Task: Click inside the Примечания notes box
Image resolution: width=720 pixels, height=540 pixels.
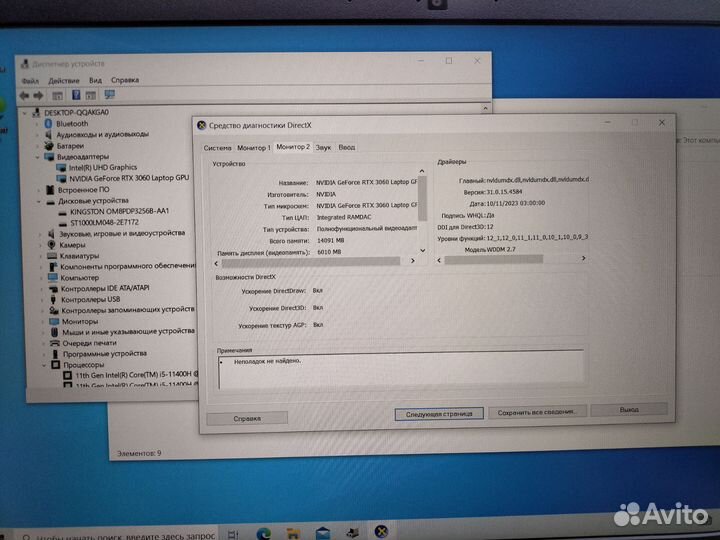Action: click(x=401, y=371)
